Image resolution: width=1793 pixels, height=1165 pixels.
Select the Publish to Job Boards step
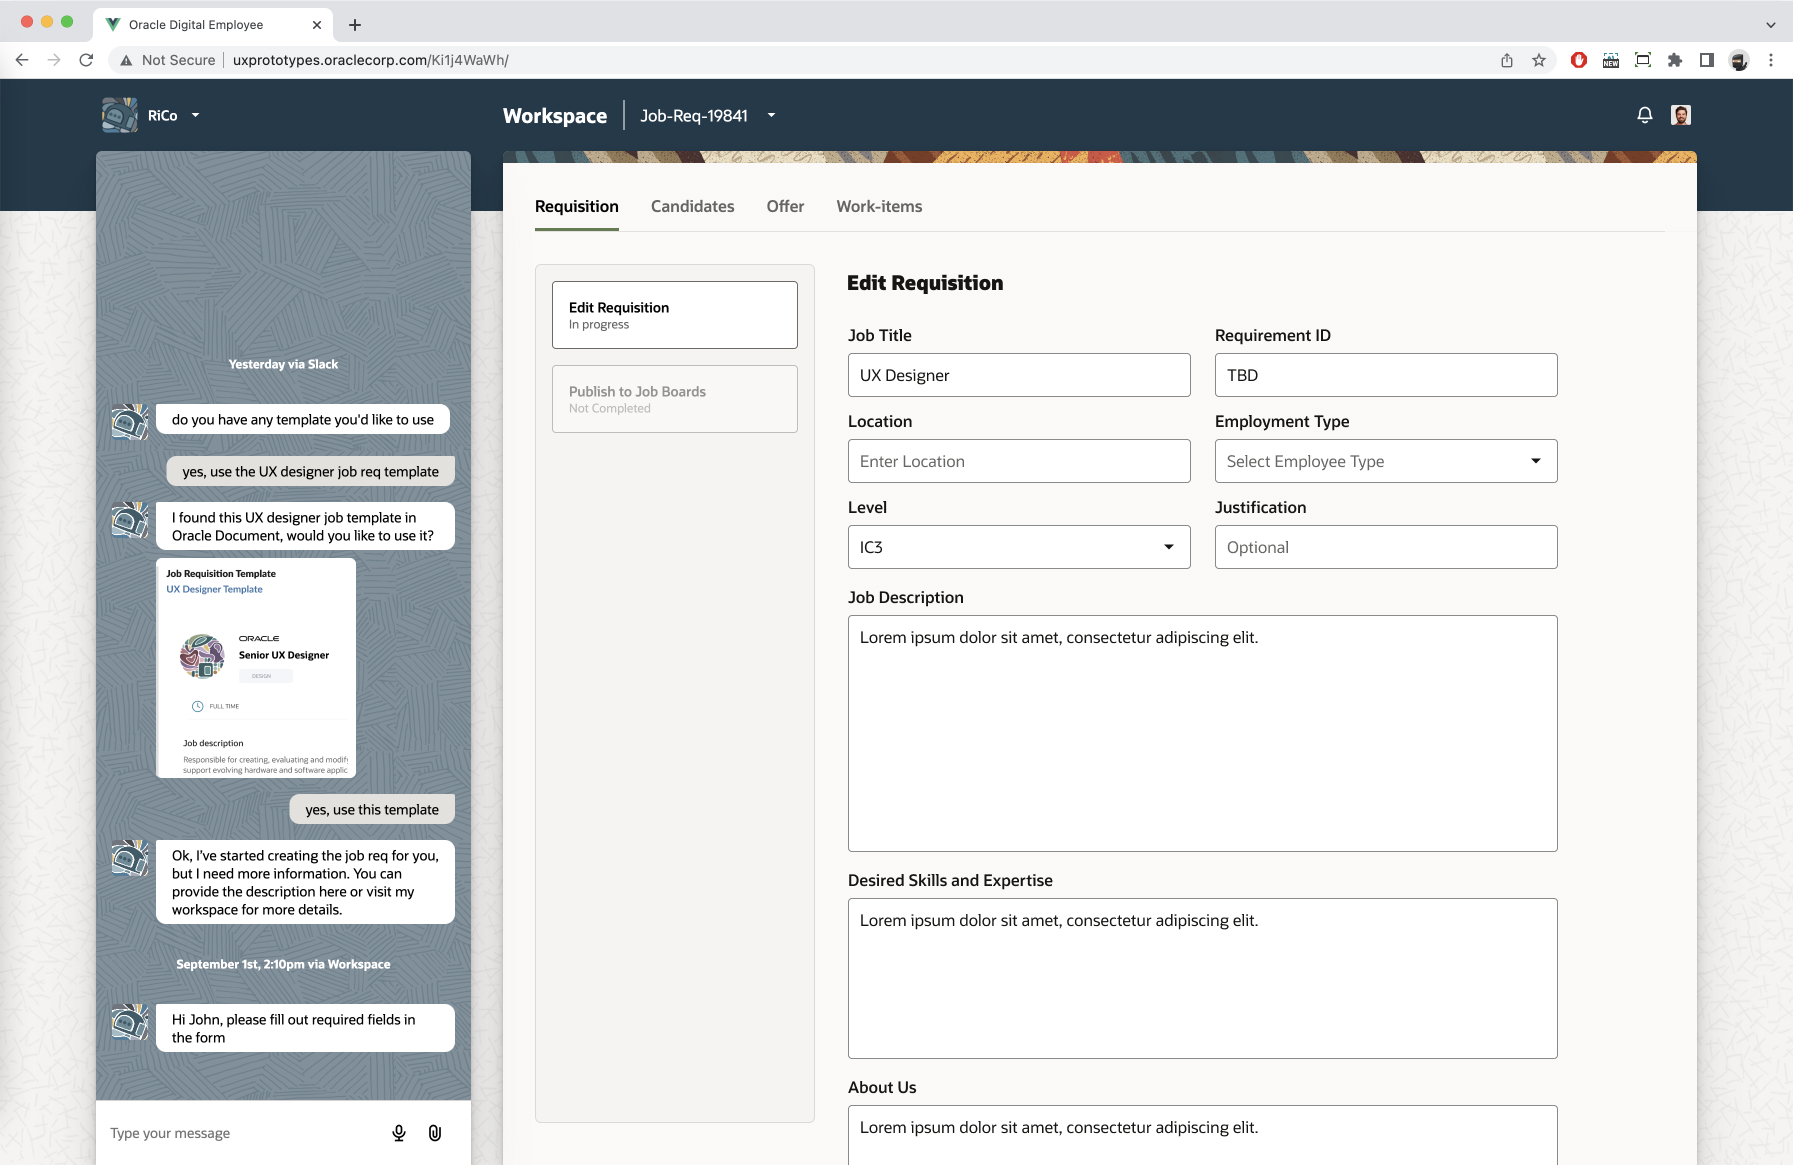click(674, 399)
